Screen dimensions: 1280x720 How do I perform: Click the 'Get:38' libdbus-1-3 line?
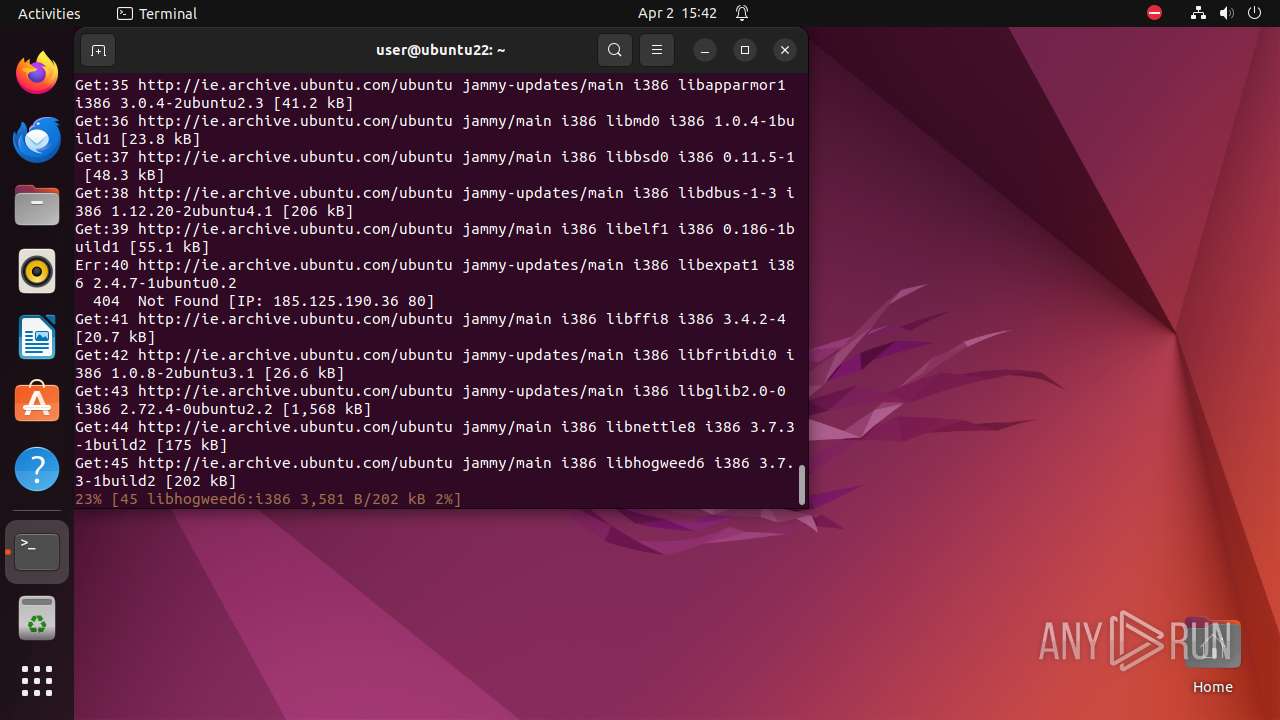(x=435, y=202)
